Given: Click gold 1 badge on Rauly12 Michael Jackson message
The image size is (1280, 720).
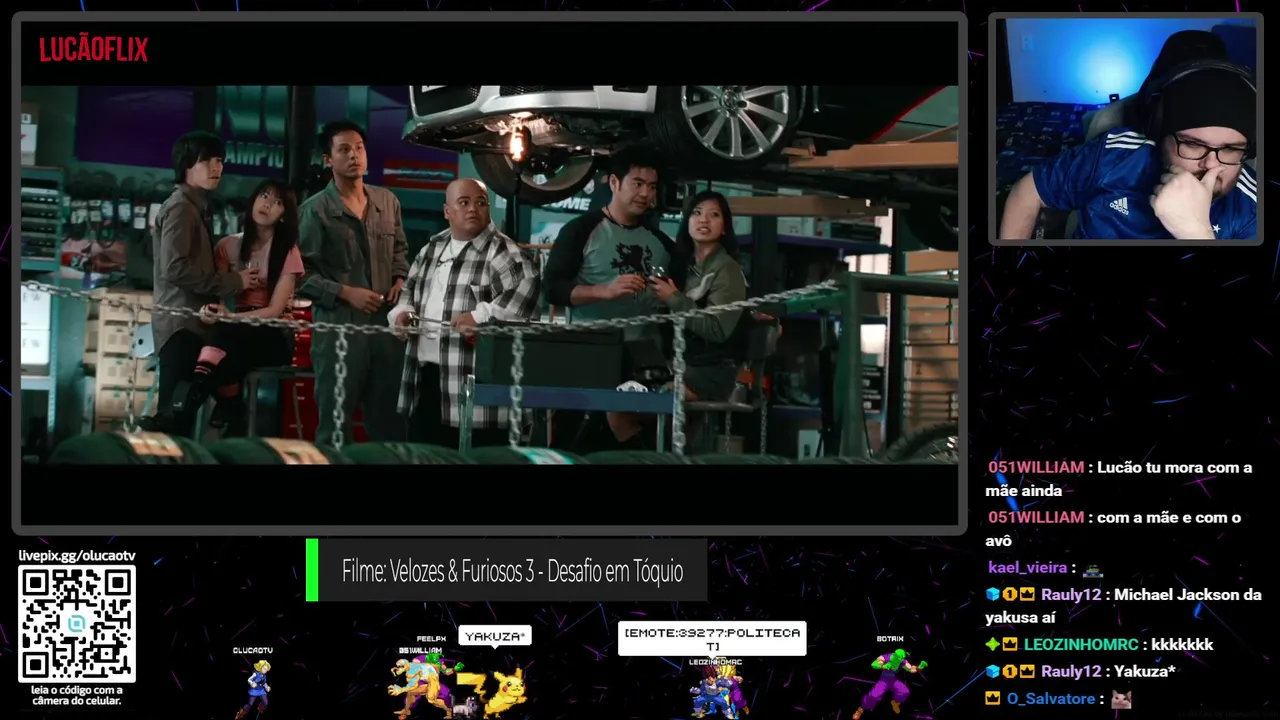Looking at the screenshot, I should (x=1010, y=594).
